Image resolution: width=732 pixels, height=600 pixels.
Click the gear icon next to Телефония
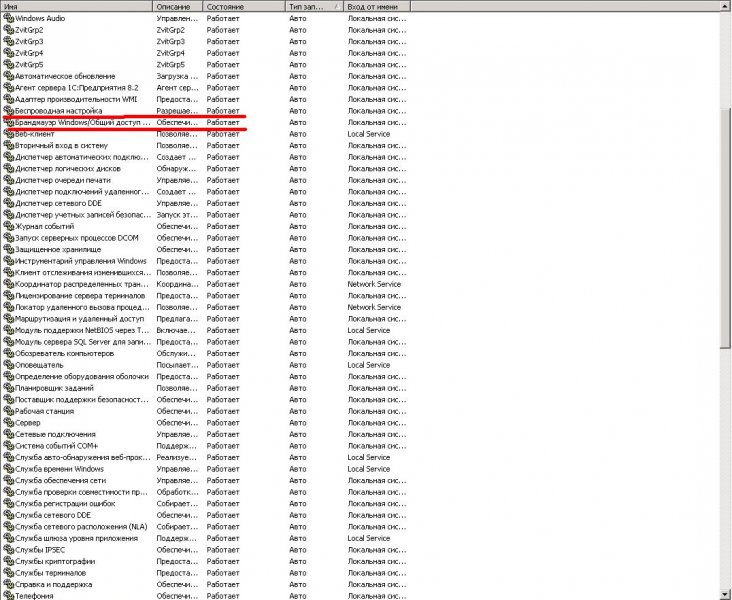(x=8, y=596)
